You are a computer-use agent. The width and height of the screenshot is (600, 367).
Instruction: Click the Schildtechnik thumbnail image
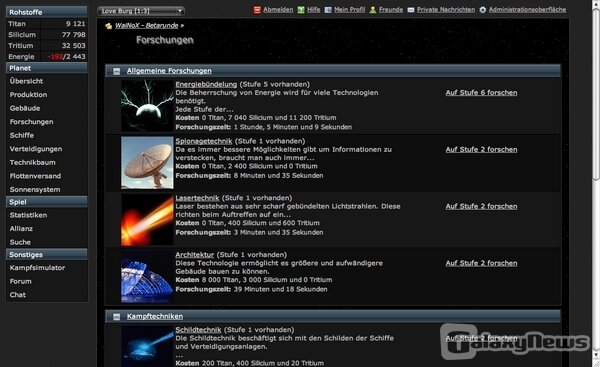(x=147, y=346)
